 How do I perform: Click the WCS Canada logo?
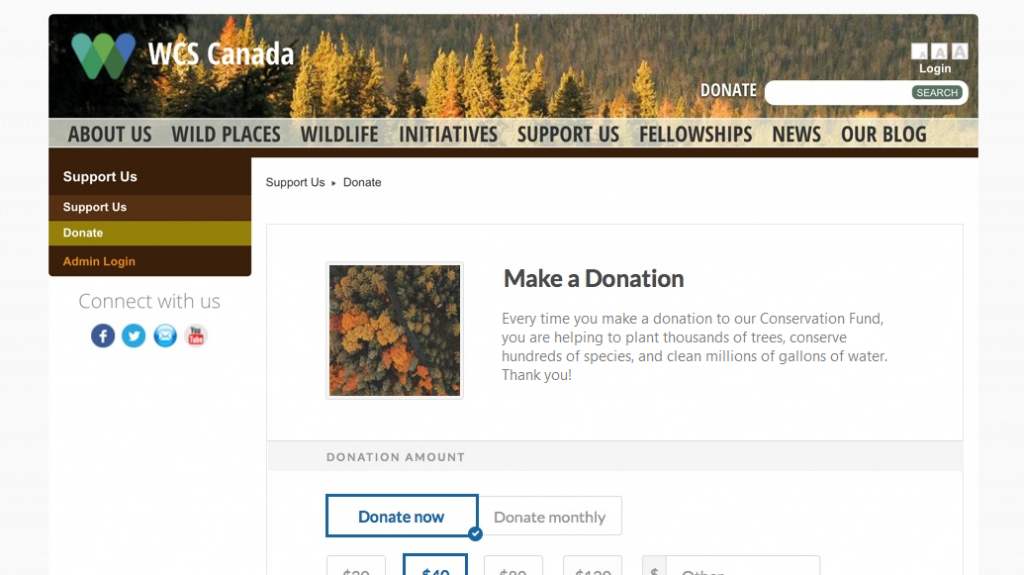tap(183, 55)
